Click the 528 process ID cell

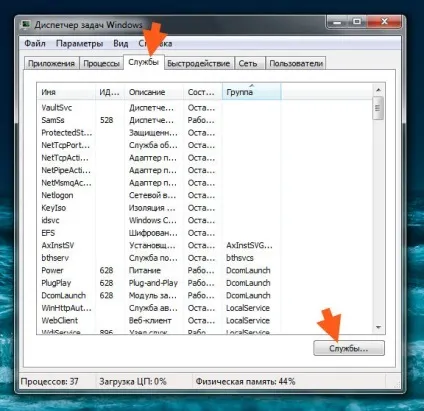[106, 120]
